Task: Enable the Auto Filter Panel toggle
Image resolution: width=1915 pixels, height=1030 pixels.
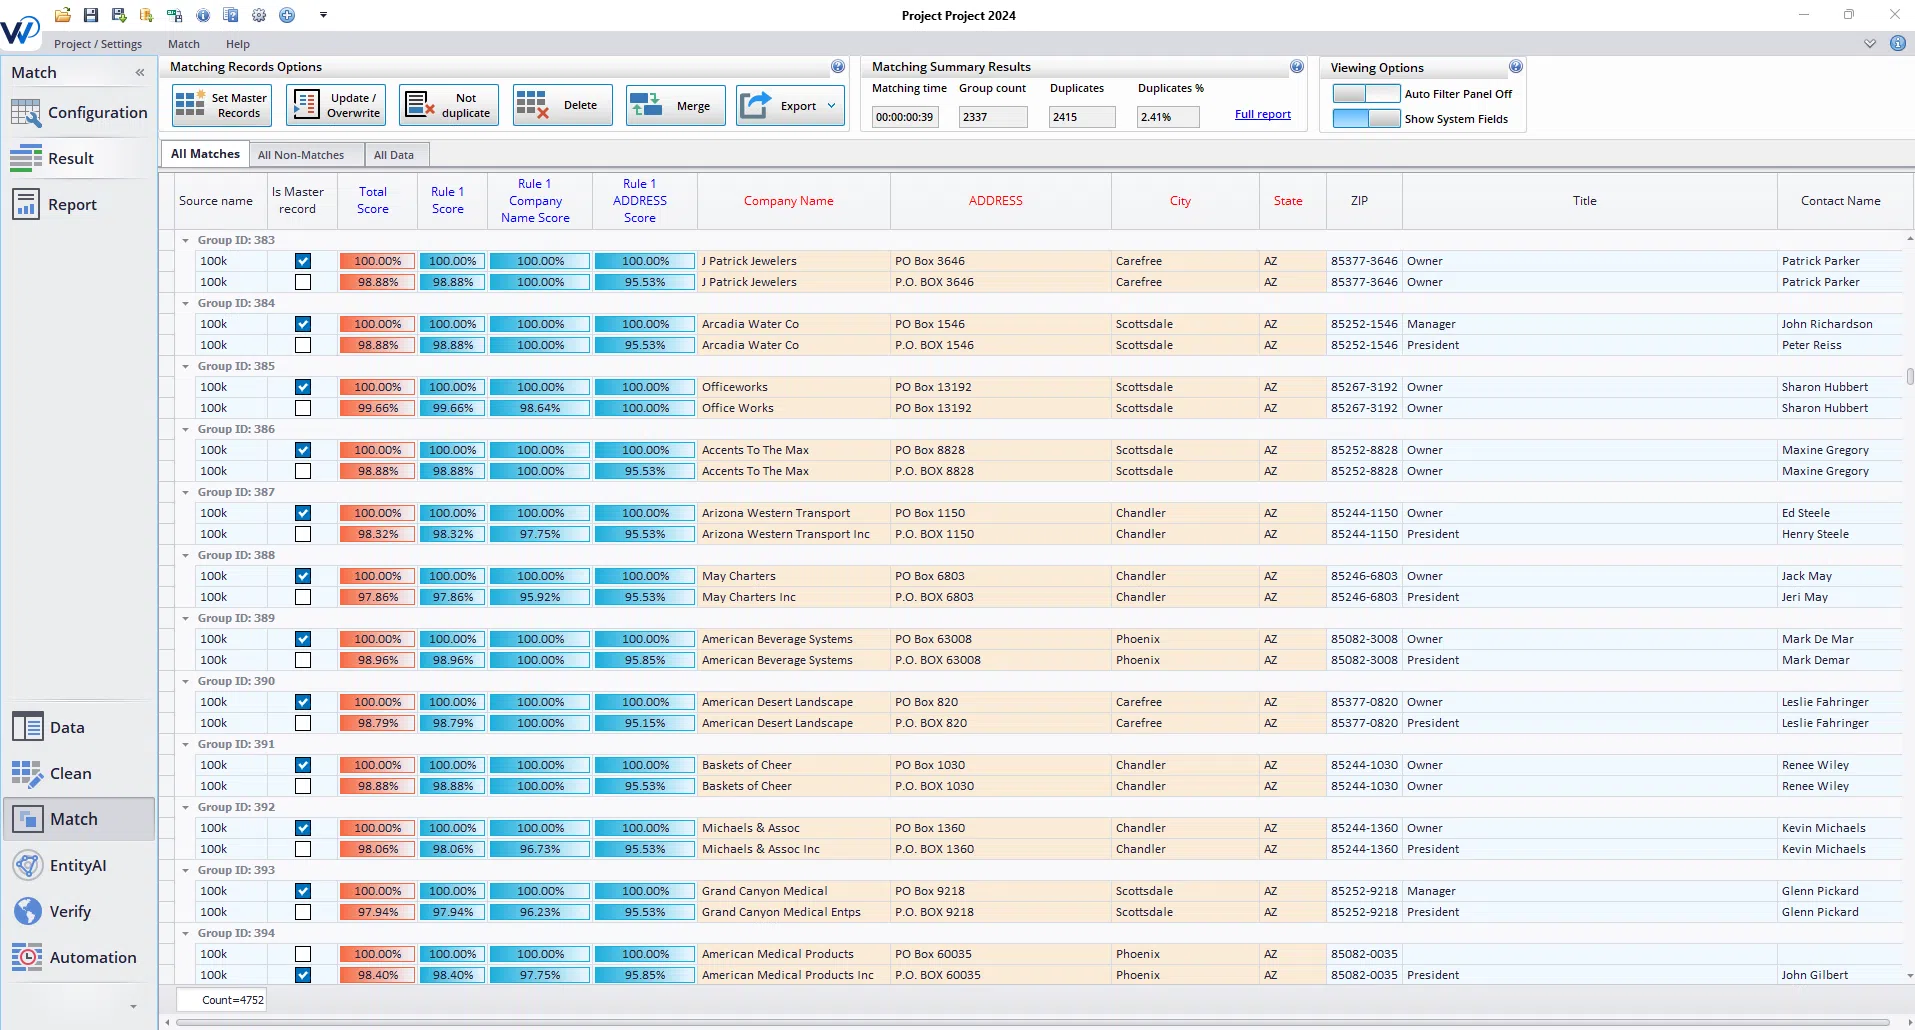Action: click(x=1367, y=93)
